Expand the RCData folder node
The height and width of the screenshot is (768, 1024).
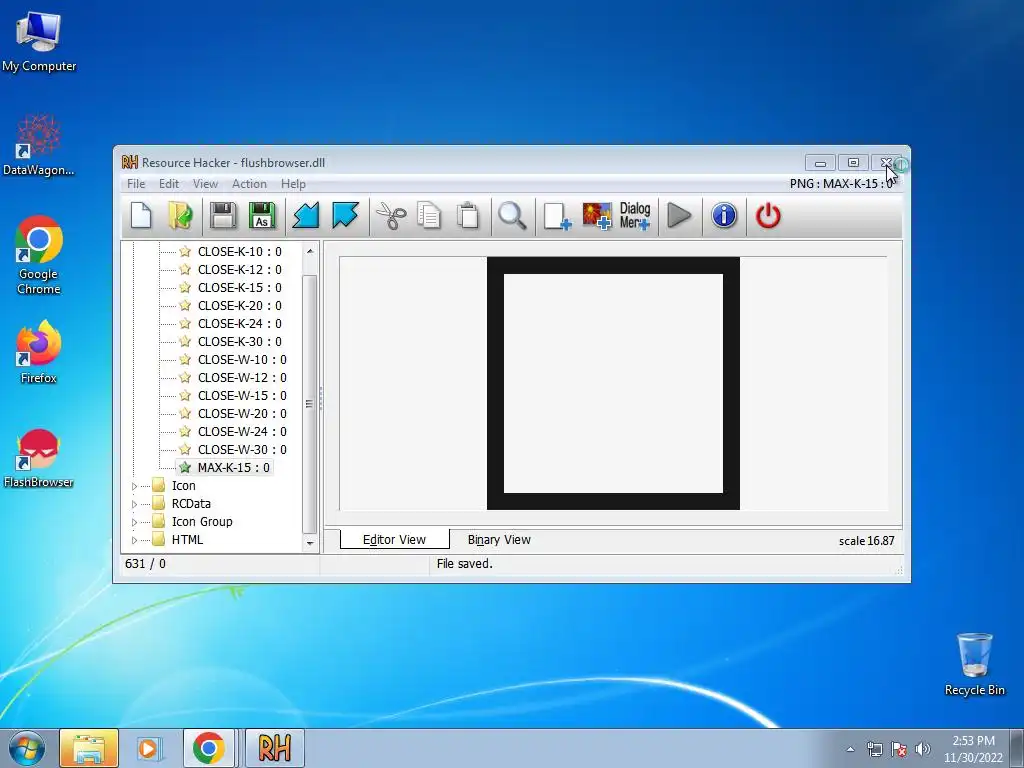click(135, 504)
